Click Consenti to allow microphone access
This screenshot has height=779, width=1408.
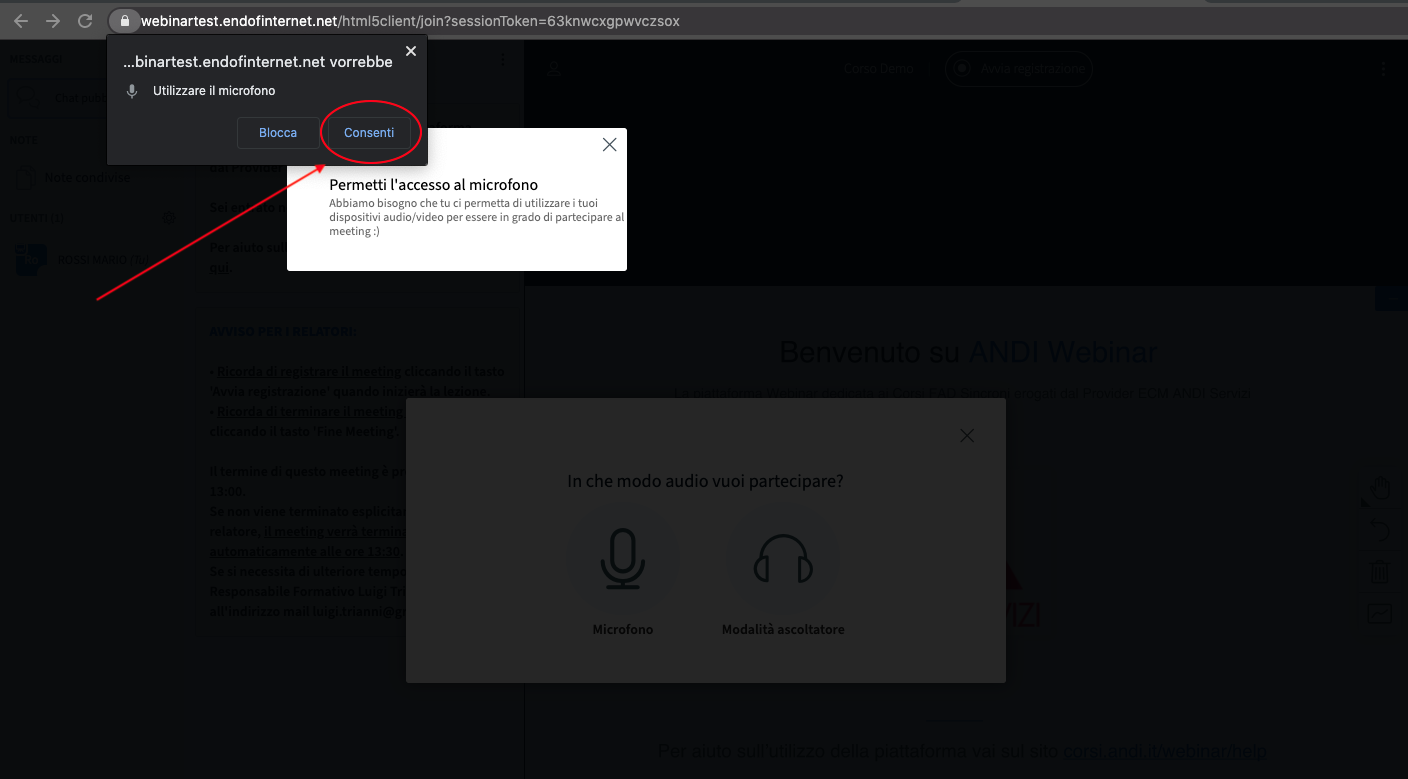click(369, 133)
